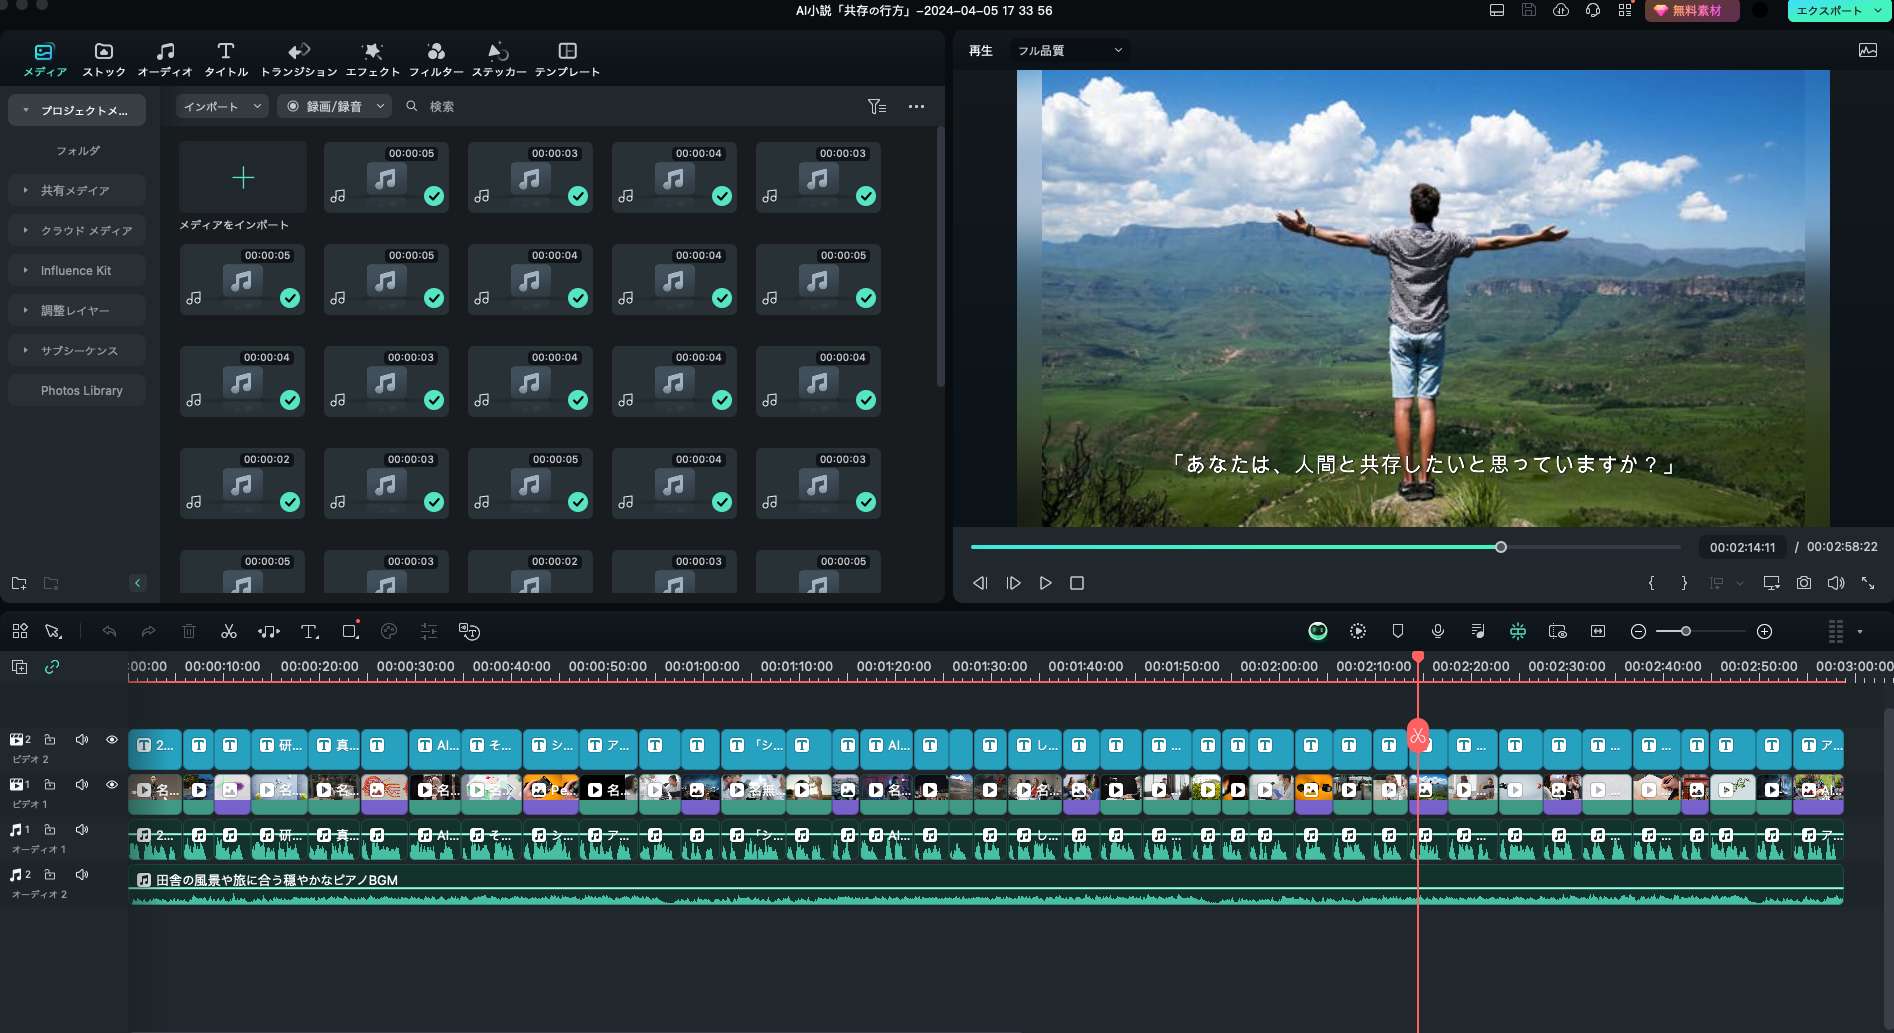Viewport: 1894px width, 1033px height.
Task: Mute the Audio 2 track speaker
Action: (82, 875)
